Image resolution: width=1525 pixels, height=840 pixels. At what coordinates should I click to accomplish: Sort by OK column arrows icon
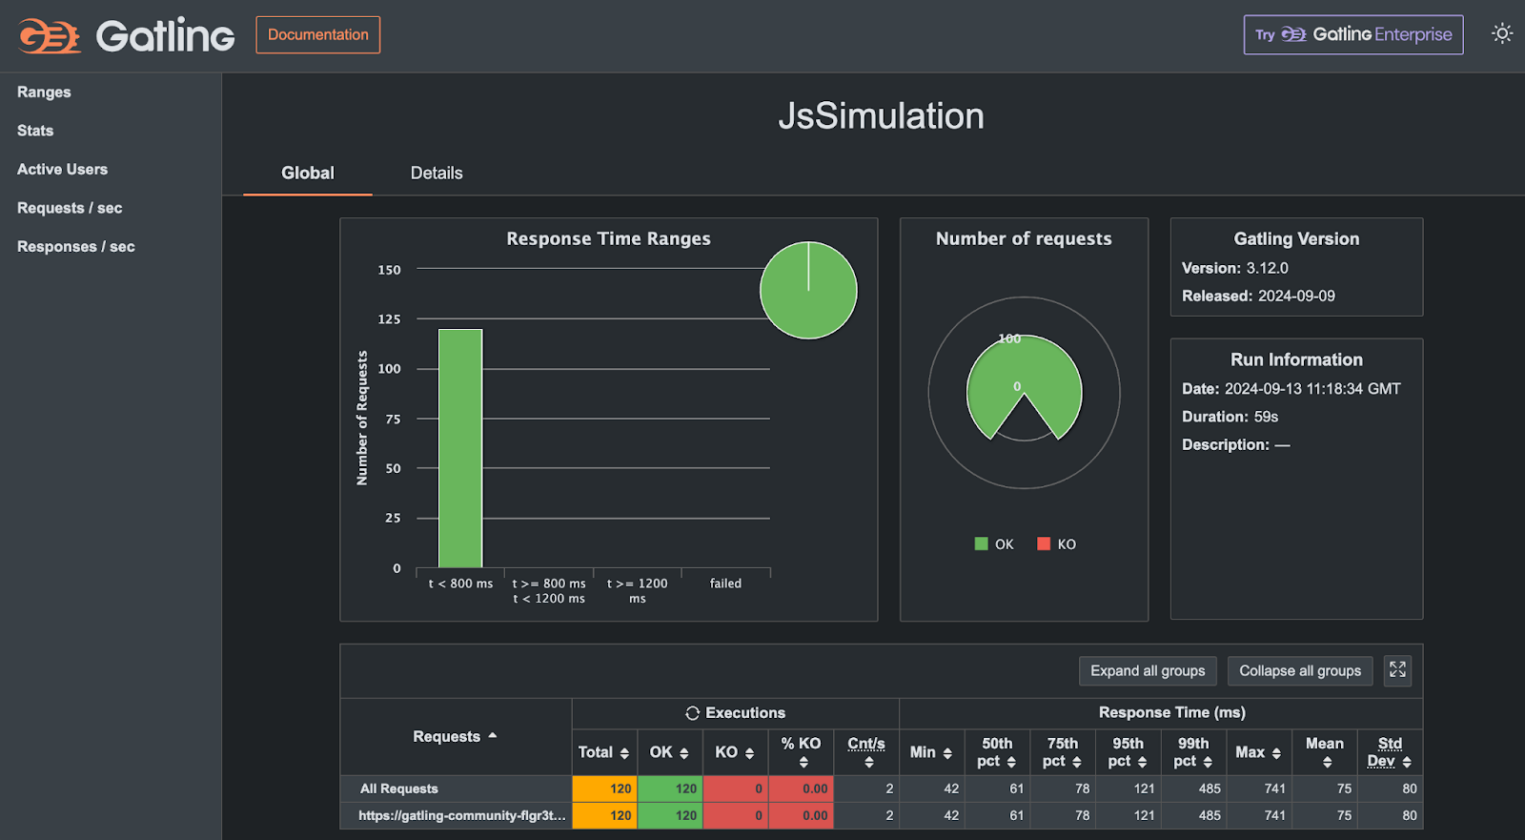pyautogui.click(x=684, y=753)
